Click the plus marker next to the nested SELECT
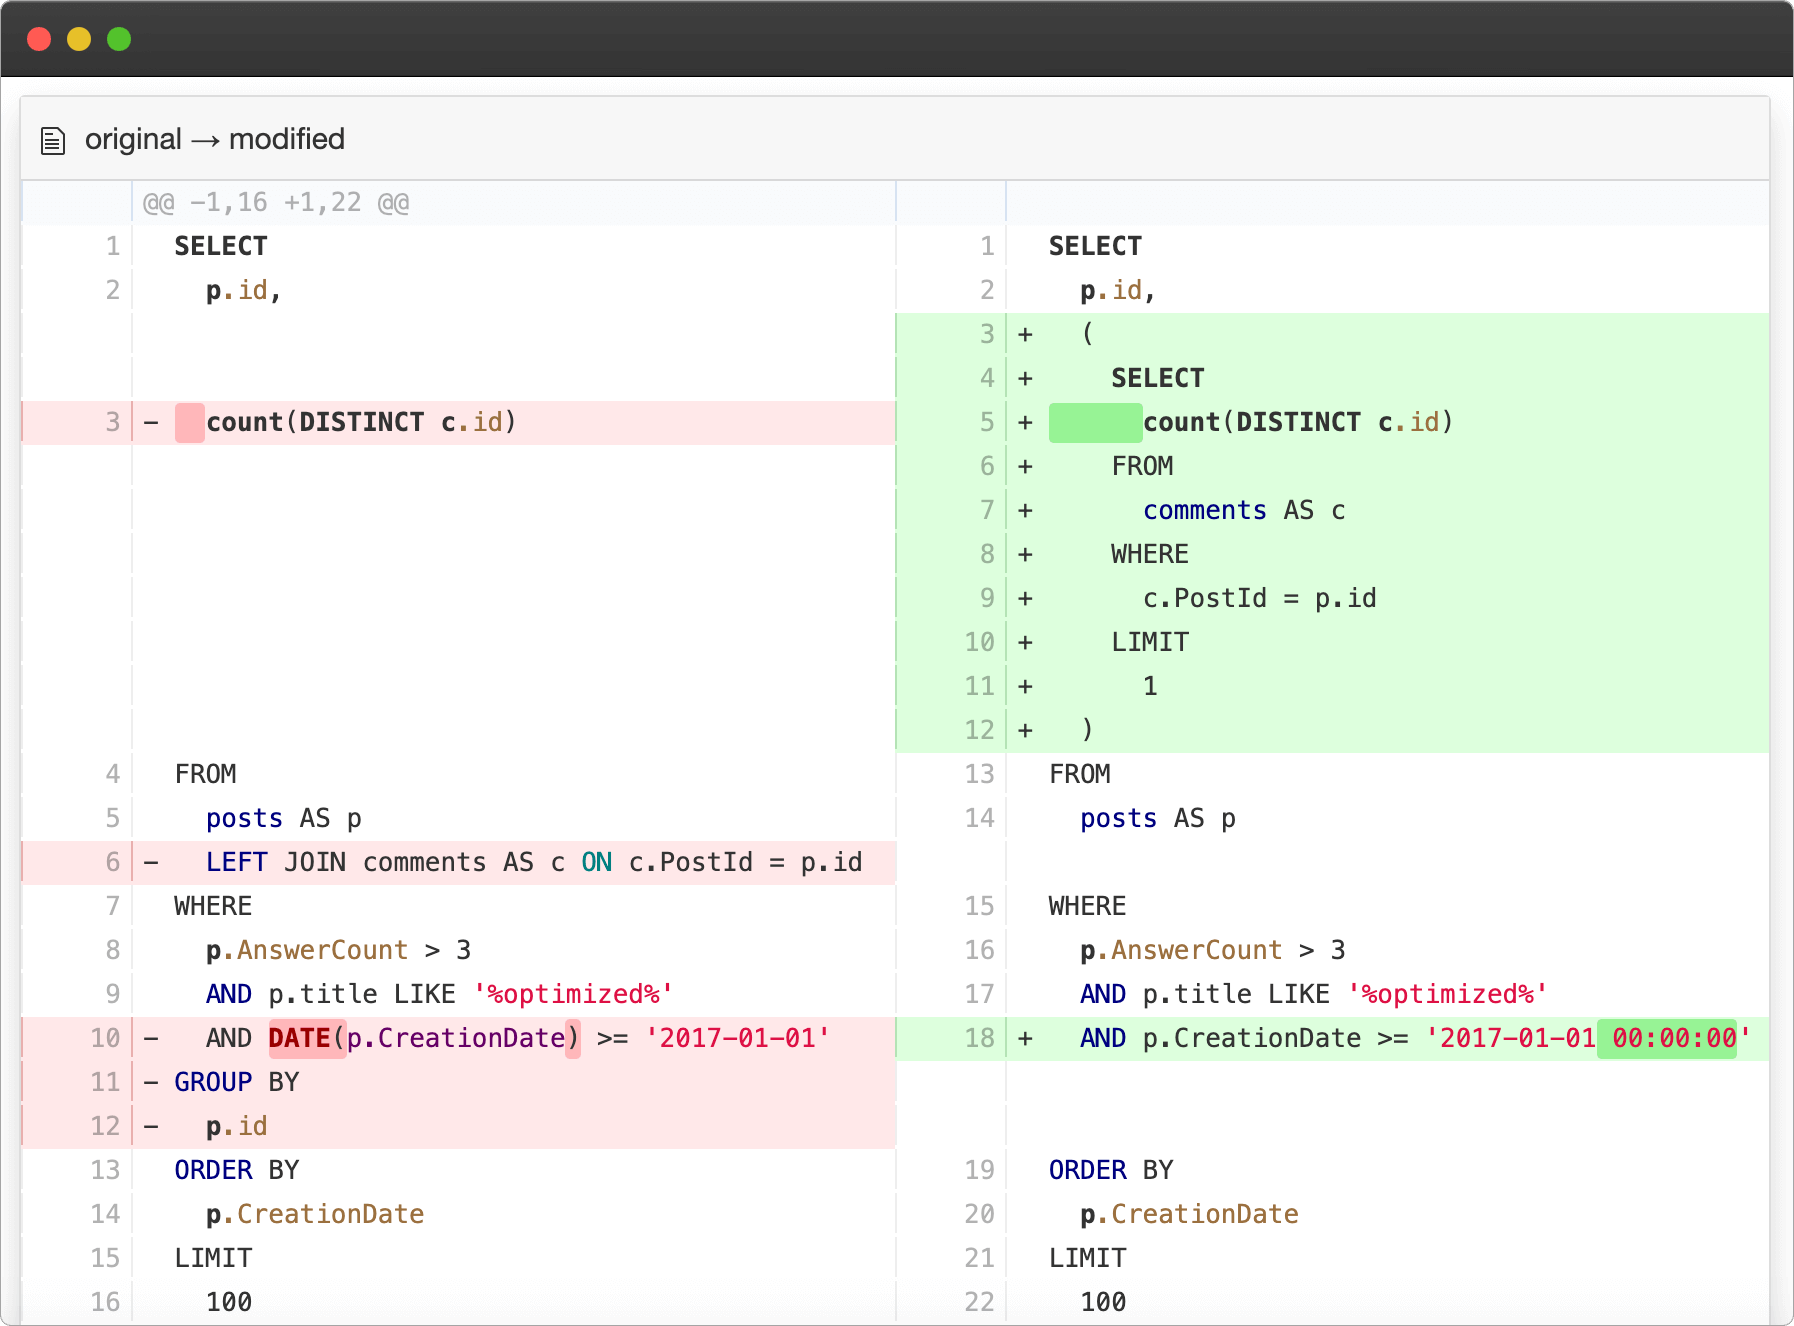The image size is (1794, 1326). [1025, 378]
